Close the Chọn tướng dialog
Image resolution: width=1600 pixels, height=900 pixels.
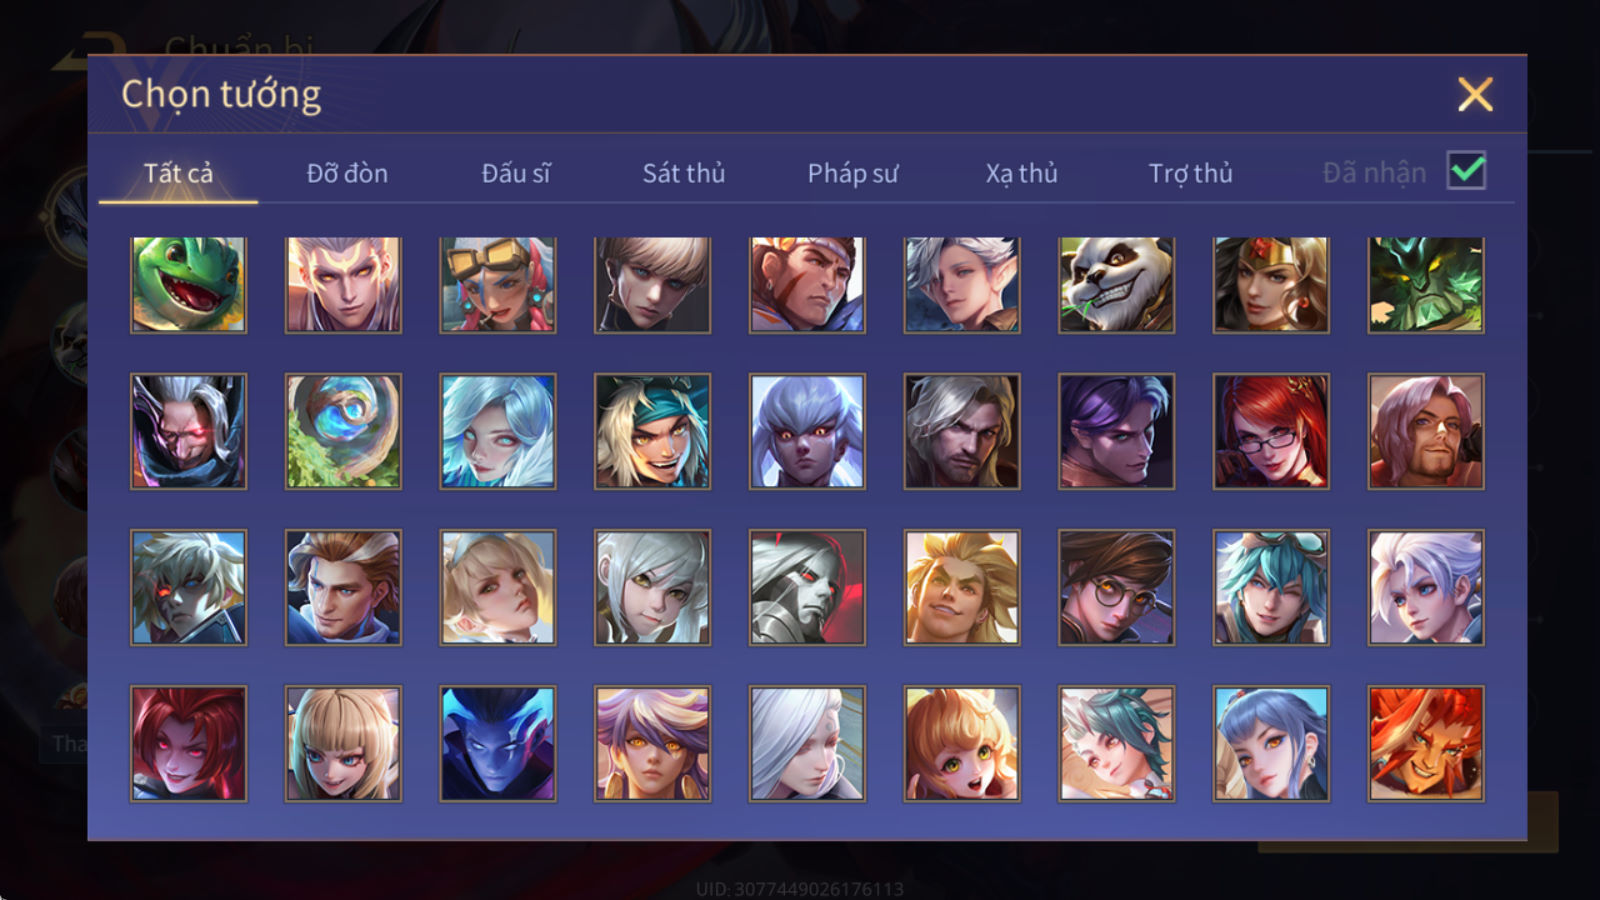click(x=1475, y=94)
